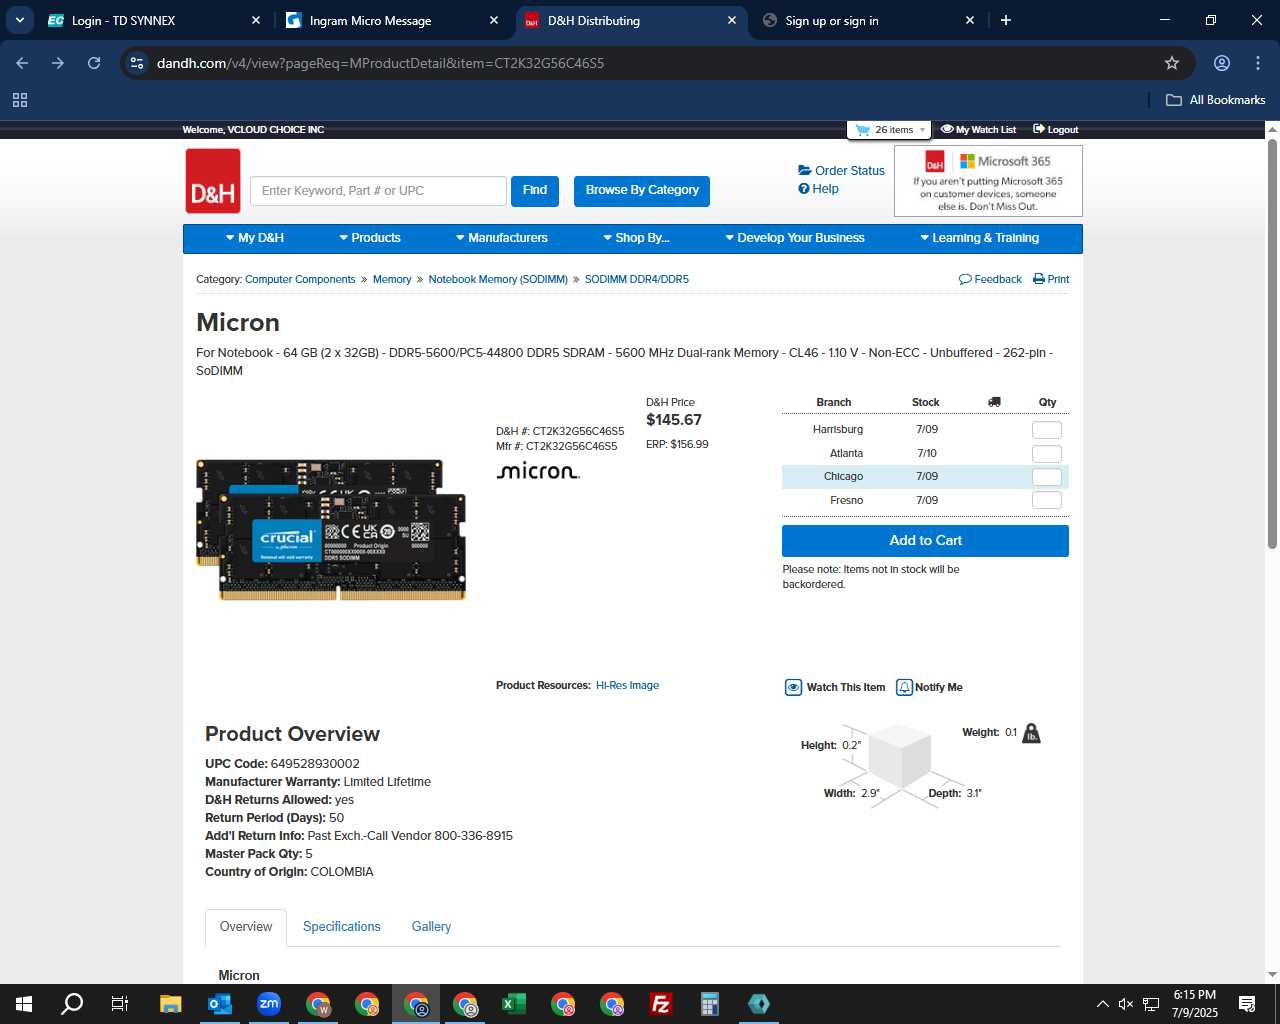
Task: Open the Help link
Action: coord(818,189)
